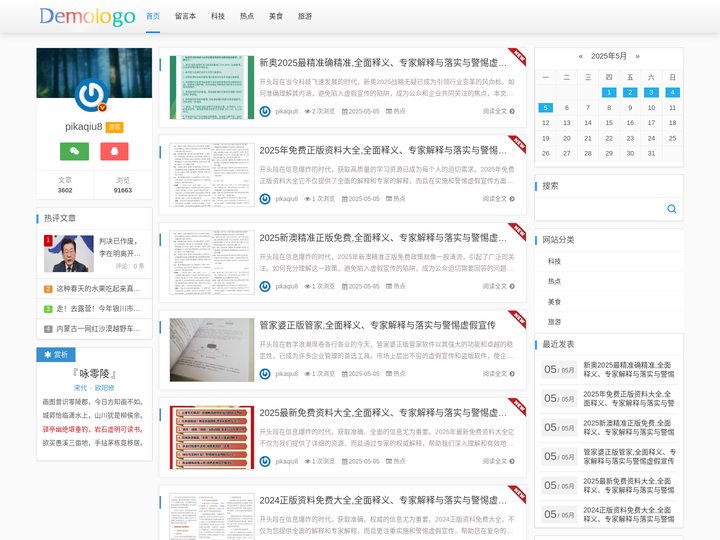Select highlighted calendar date 5
The height and width of the screenshot is (540, 720).
[546, 108]
